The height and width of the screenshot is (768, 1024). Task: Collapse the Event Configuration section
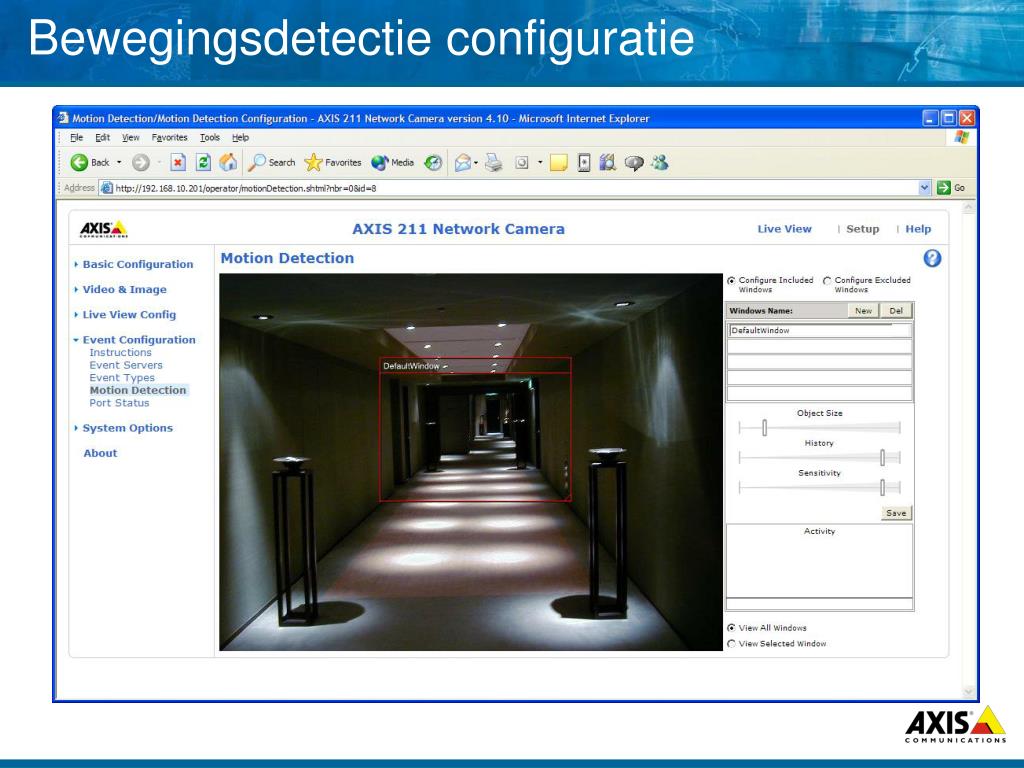point(139,340)
